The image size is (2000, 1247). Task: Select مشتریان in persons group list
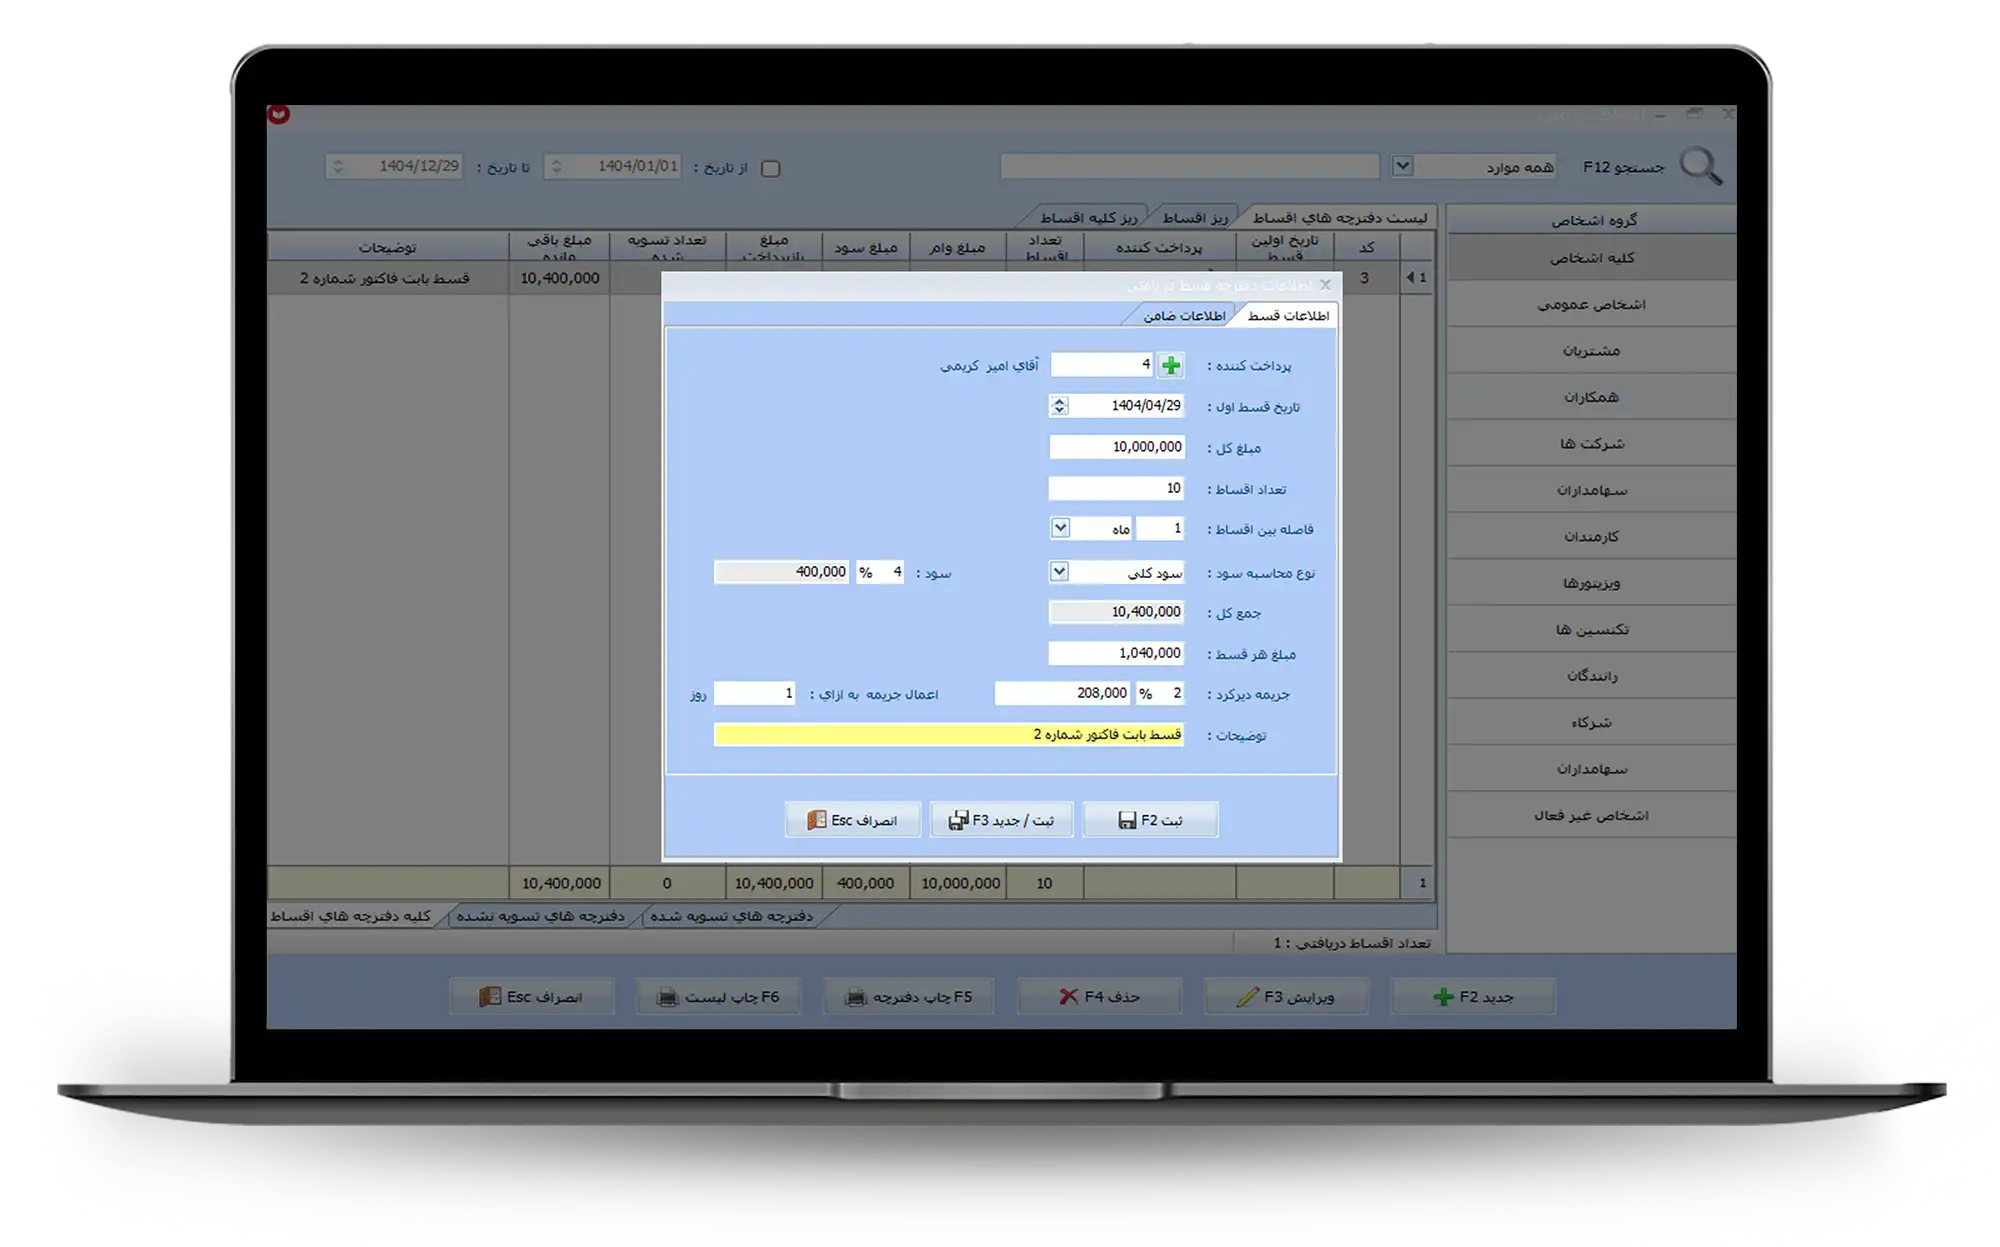(1591, 351)
